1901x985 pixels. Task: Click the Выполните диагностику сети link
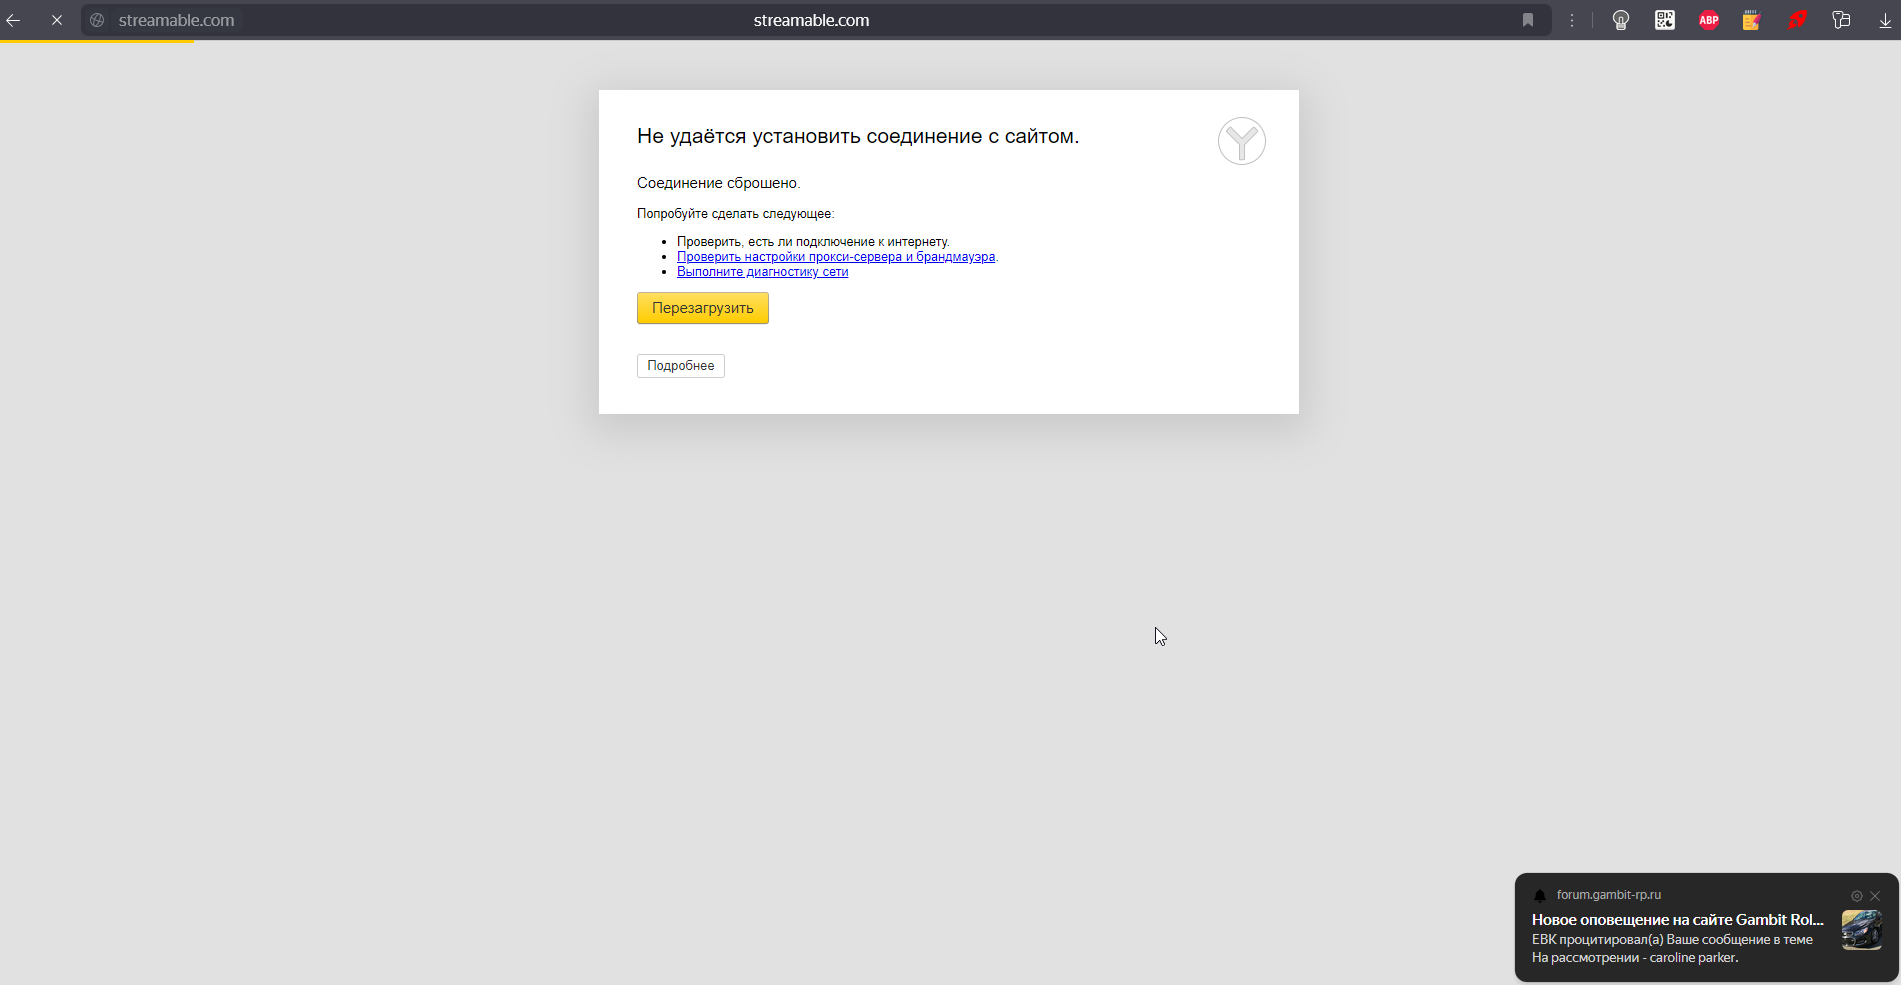pyautogui.click(x=762, y=272)
